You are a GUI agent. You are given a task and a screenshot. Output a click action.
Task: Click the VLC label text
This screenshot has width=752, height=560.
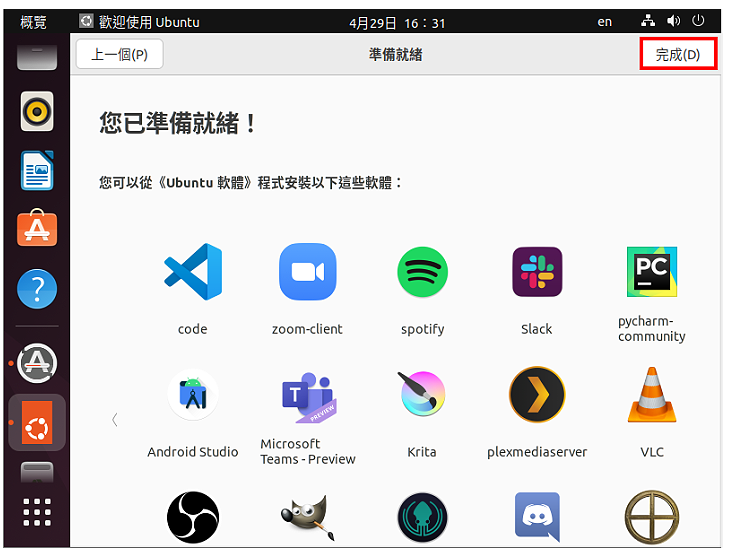tap(652, 452)
